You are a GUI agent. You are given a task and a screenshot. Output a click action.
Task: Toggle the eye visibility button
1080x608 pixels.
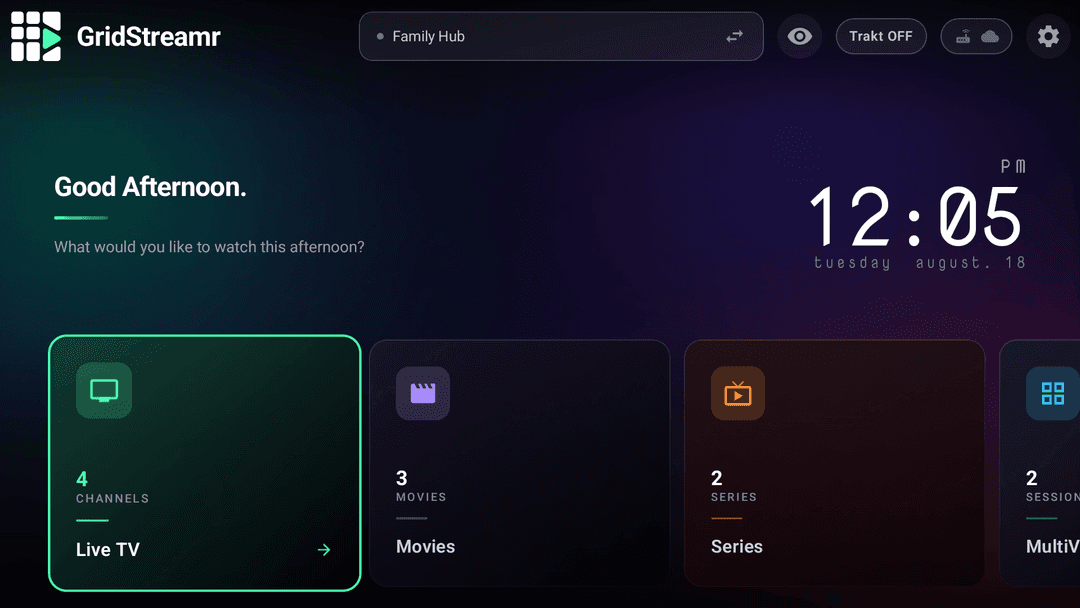[800, 36]
